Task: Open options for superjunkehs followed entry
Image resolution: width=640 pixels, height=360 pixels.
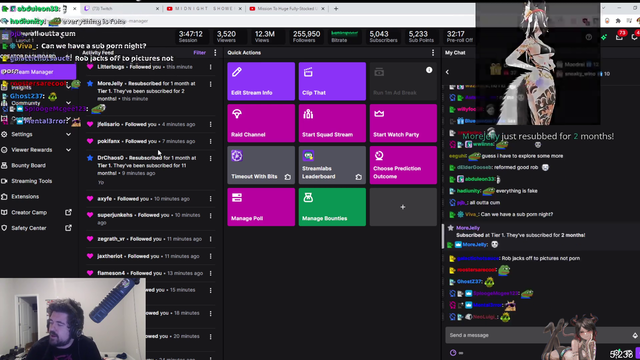Action: [x=211, y=216]
